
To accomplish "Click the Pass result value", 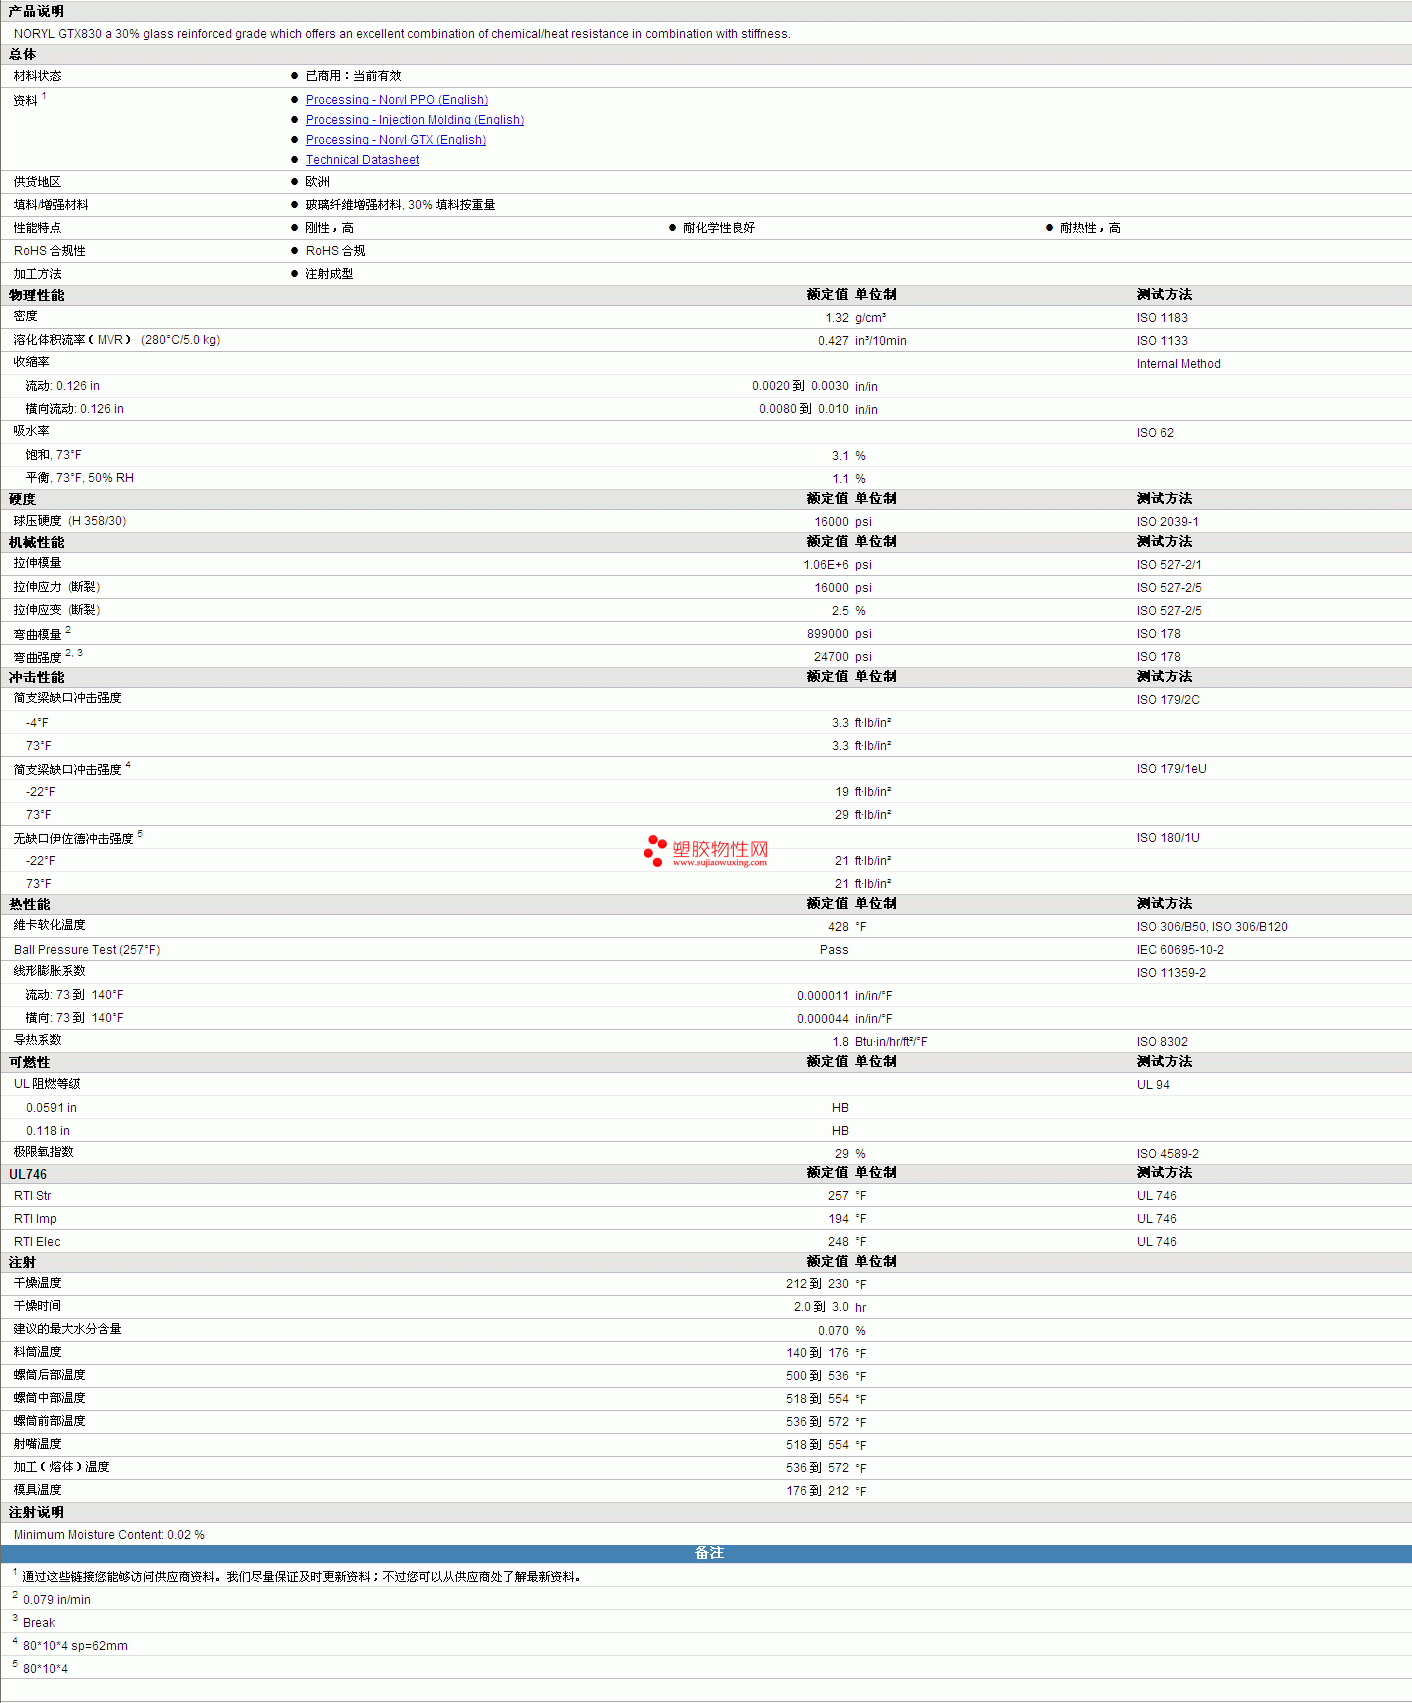I will [834, 950].
